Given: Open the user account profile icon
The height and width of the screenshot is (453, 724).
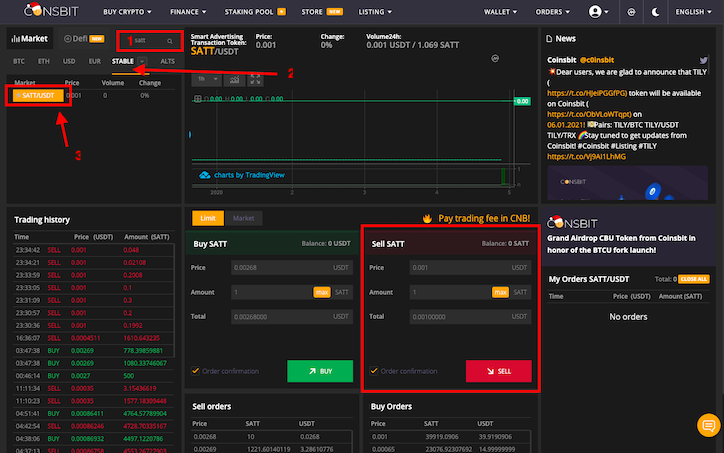Looking at the screenshot, I should click(595, 12).
